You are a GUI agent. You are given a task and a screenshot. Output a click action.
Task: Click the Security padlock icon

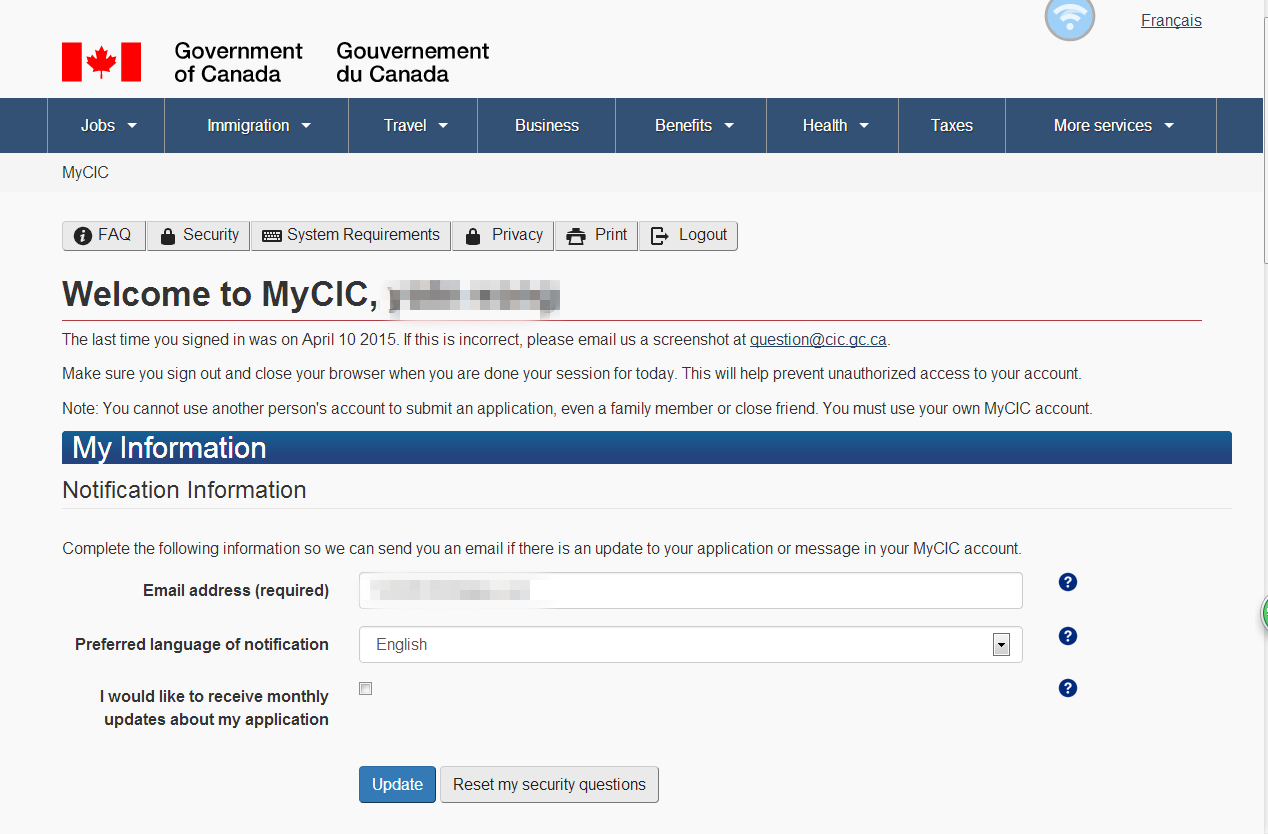tap(168, 236)
